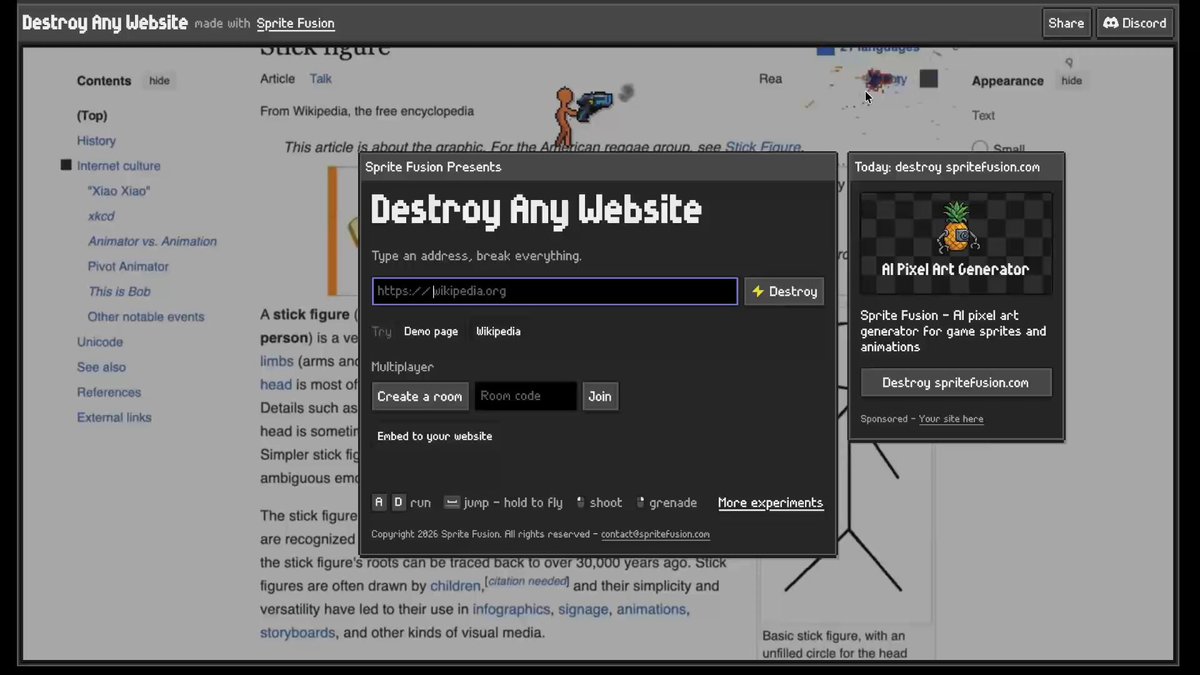
Task: Click the Join button
Action: pyautogui.click(x=600, y=396)
